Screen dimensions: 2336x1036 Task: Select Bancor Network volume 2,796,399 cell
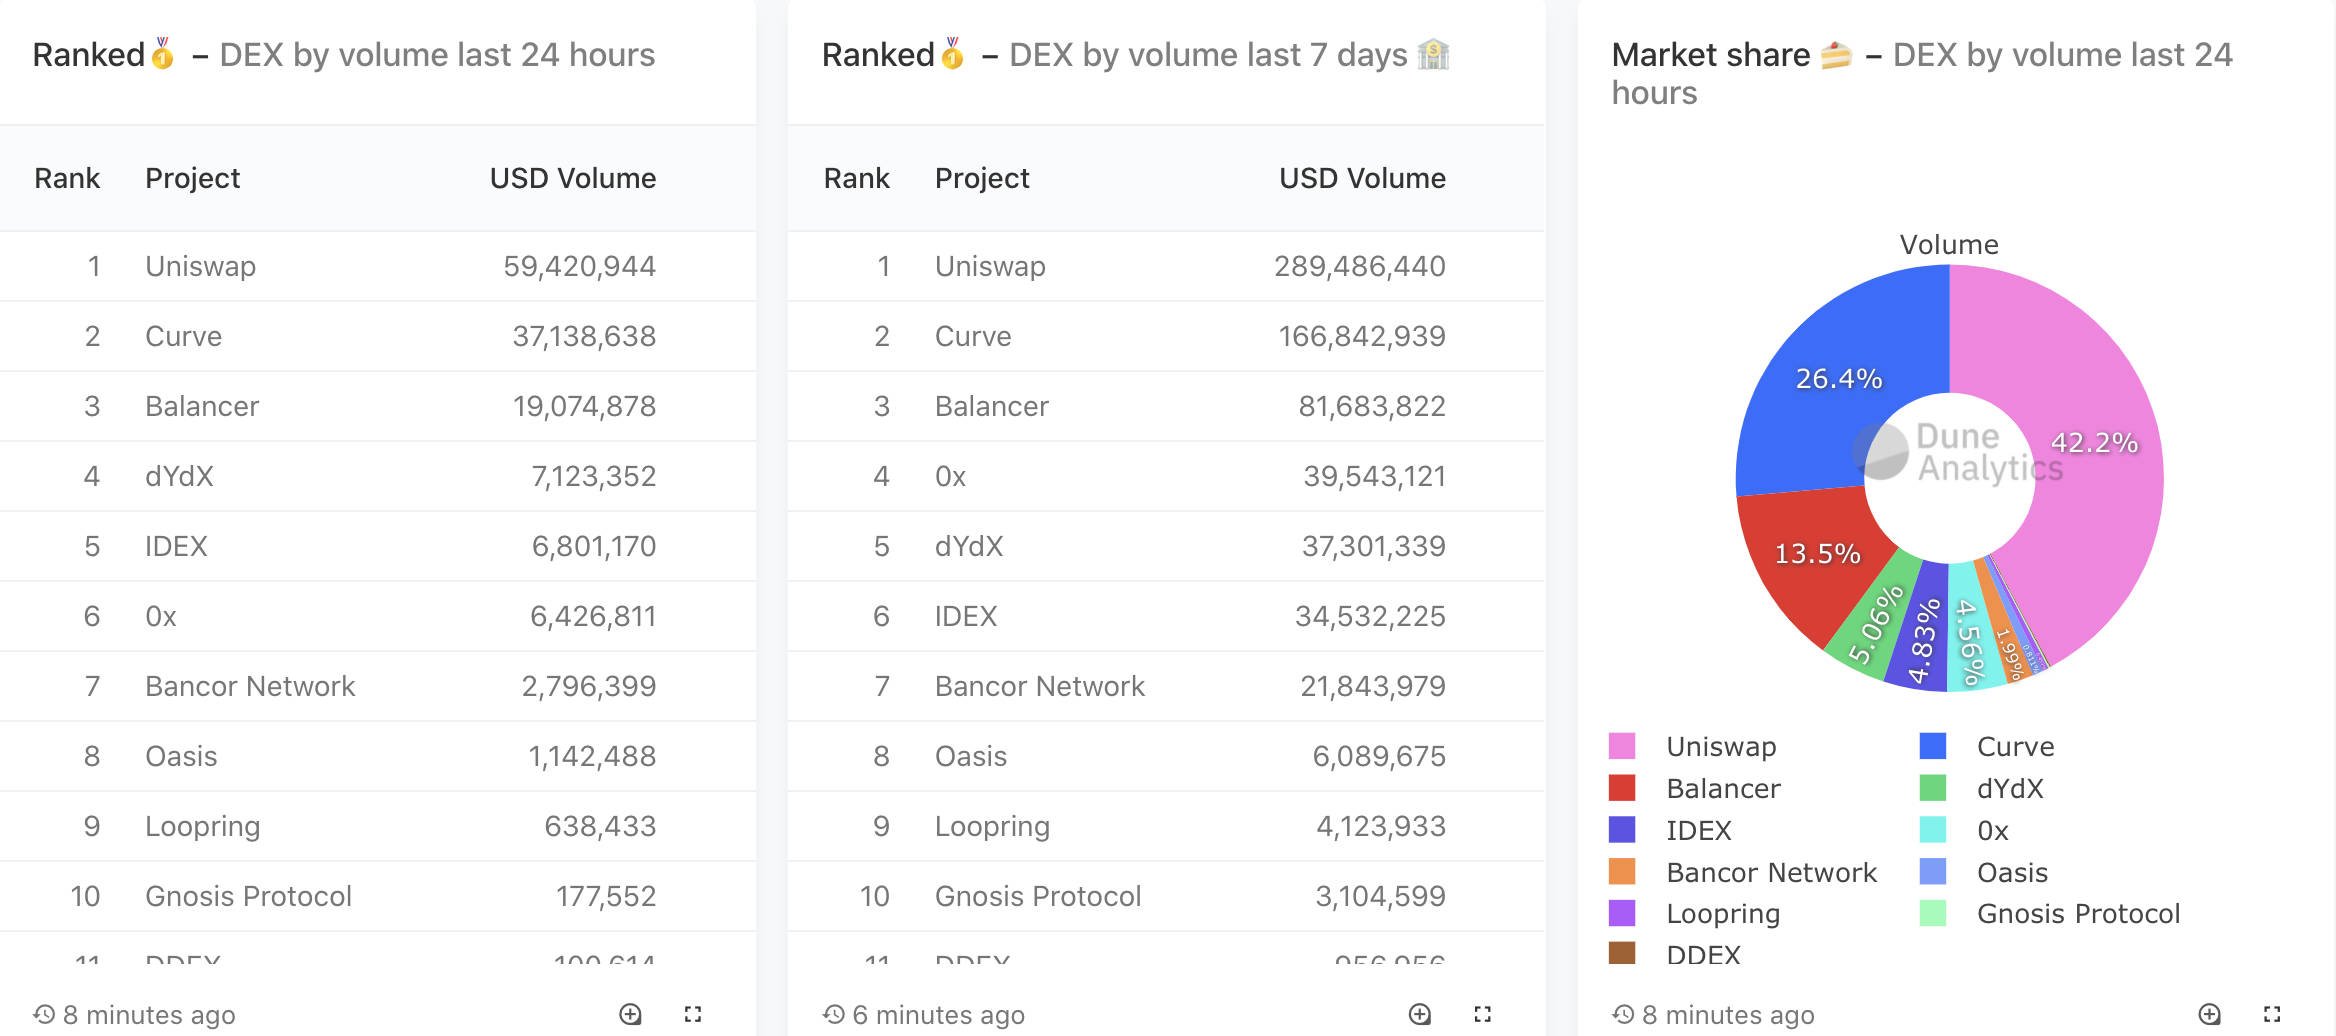point(589,686)
